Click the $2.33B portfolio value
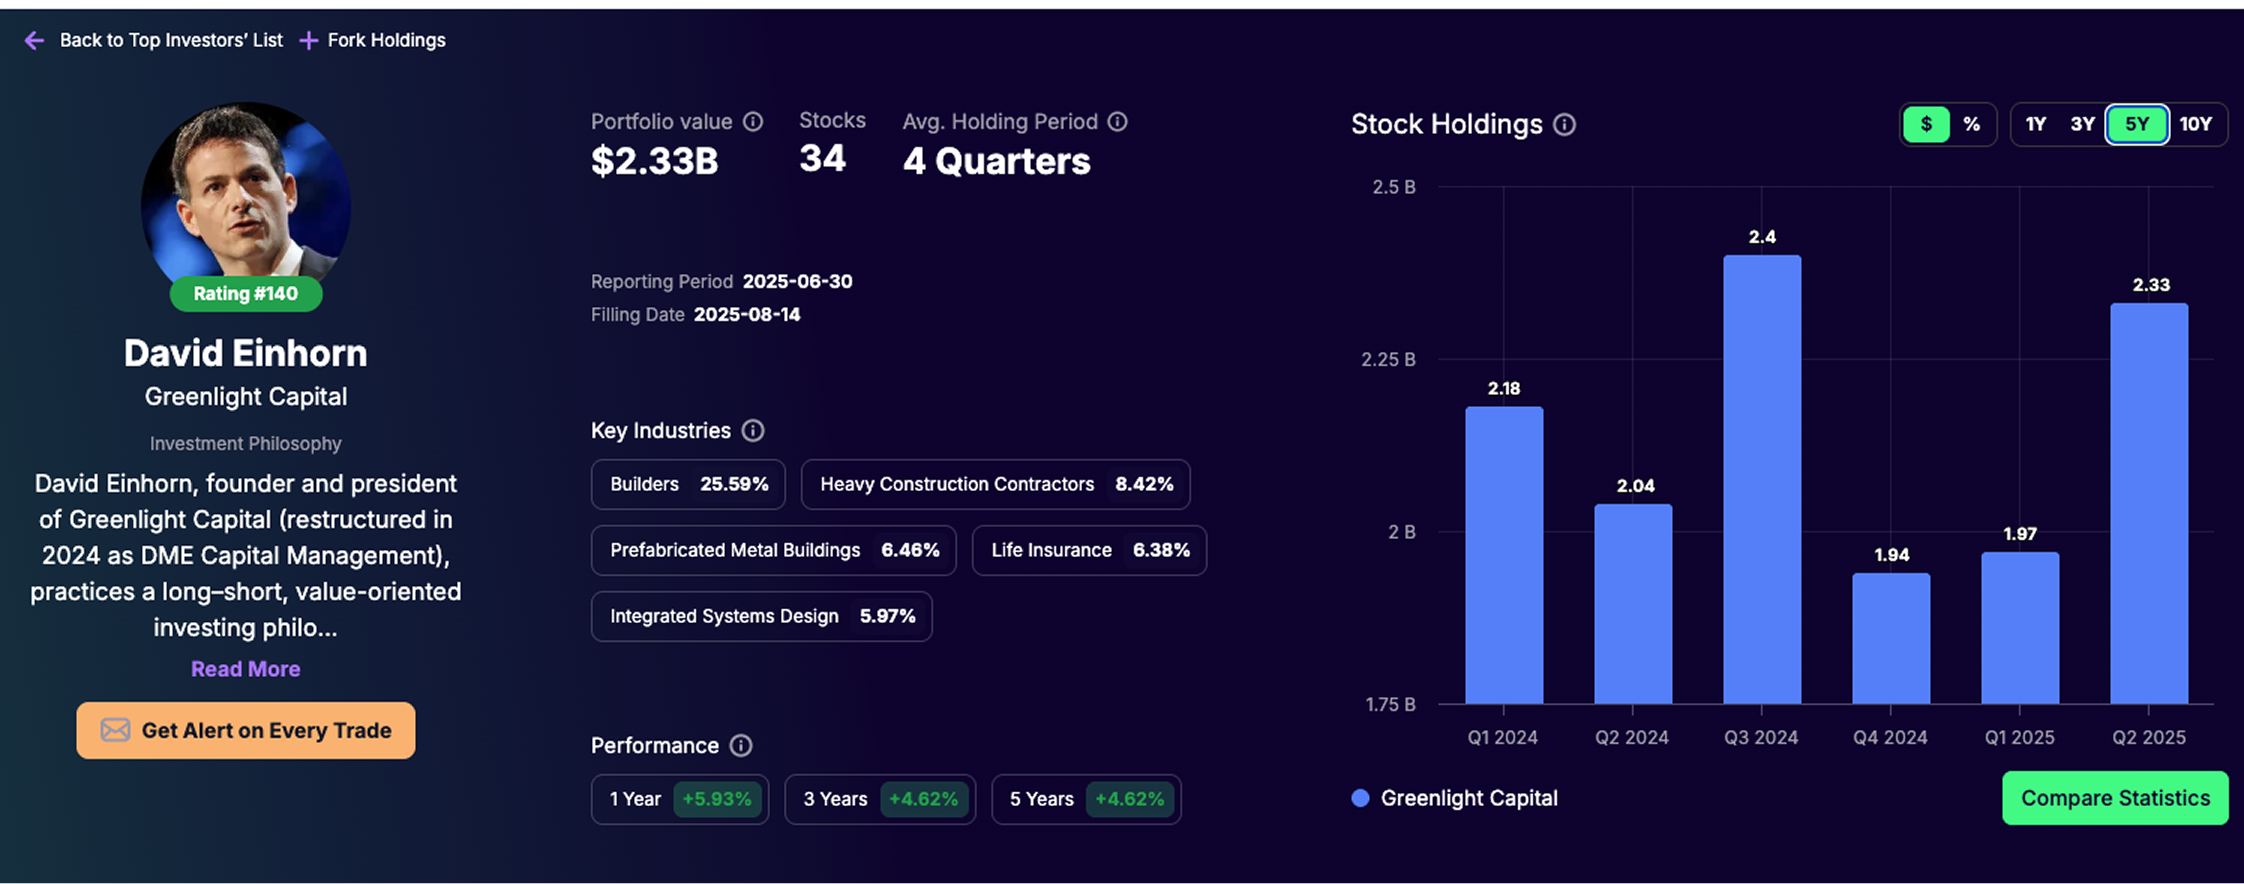The width and height of the screenshot is (2244, 884). 655,161
